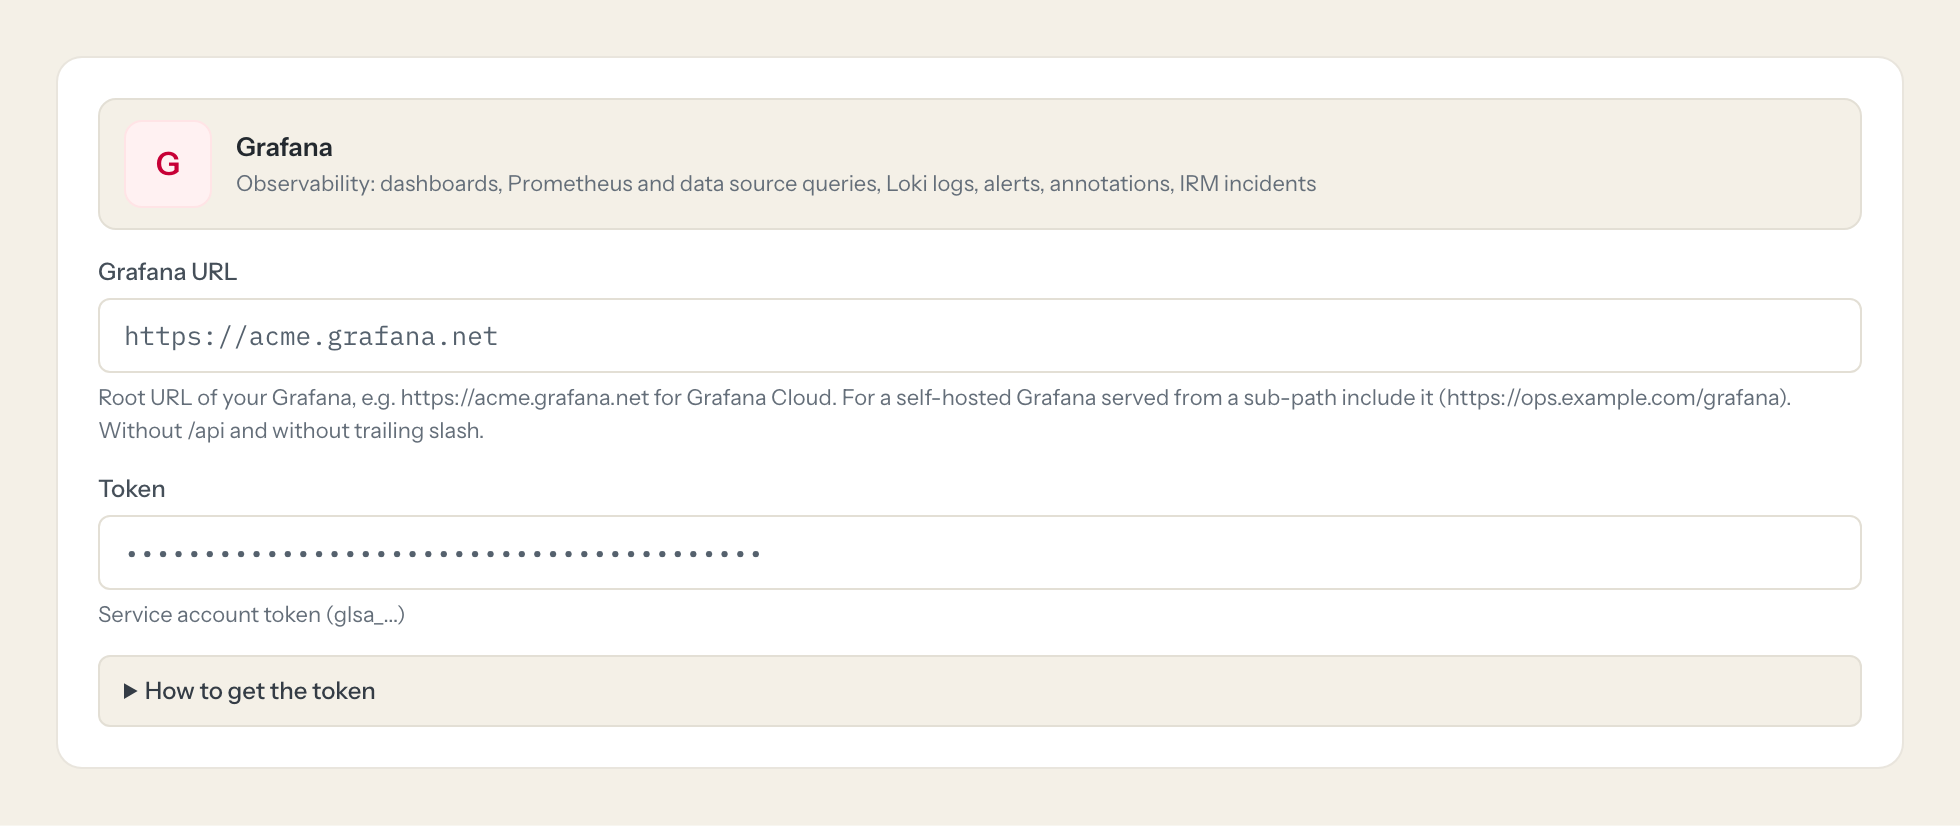Click the "Token" field label
This screenshot has width=1960, height=826.
pyautogui.click(x=131, y=489)
